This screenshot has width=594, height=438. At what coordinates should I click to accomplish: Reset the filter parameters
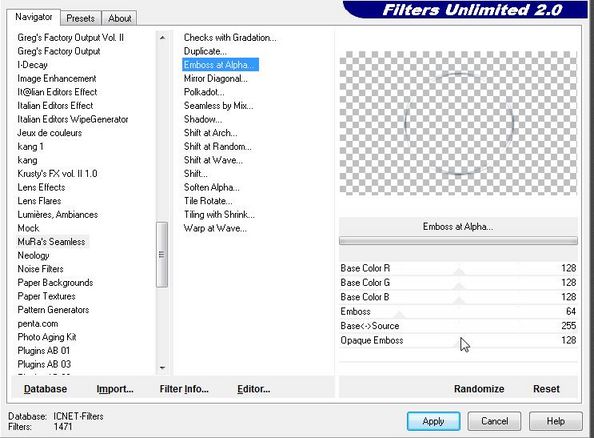(546, 389)
